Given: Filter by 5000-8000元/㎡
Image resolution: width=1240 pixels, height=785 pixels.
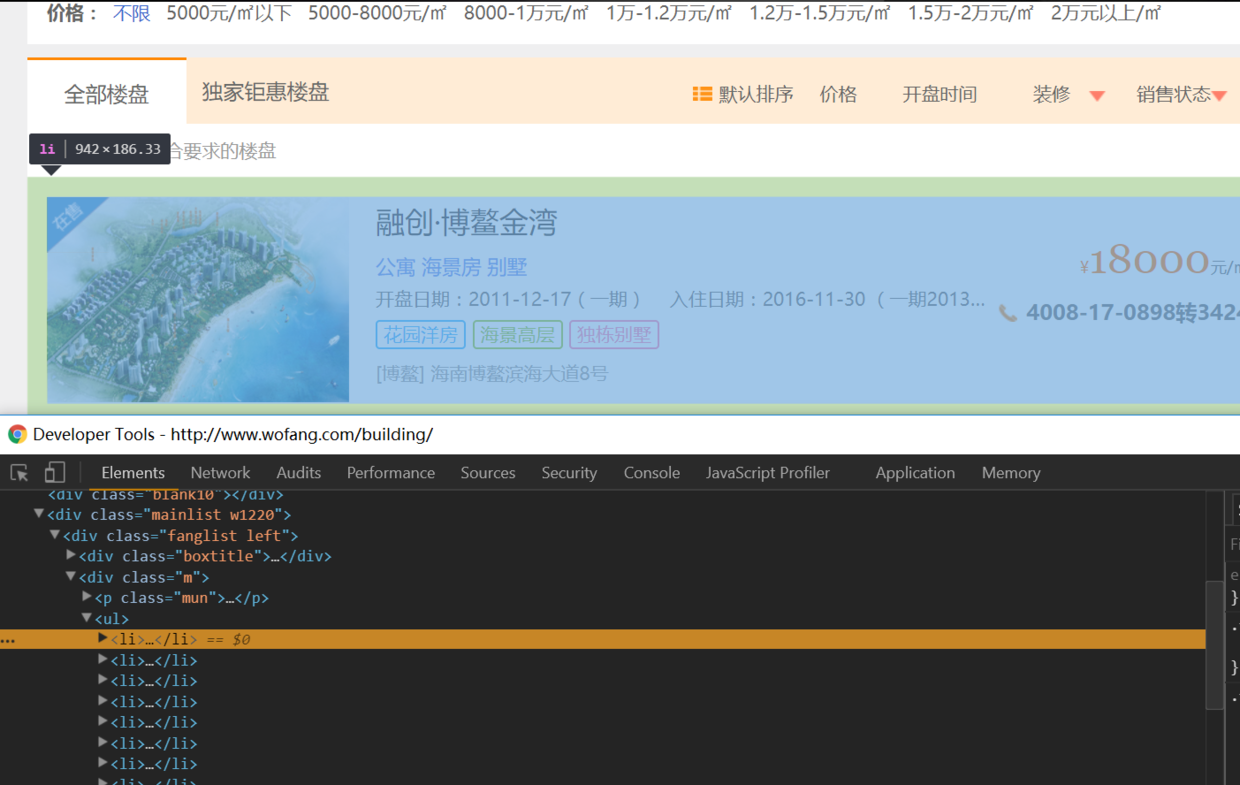Looking at the screenshot, I should click(x=378, y=14).
